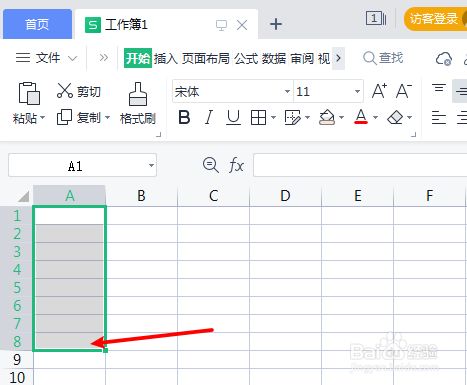Image resolution: width=467 pixels, height=385 pixels.
Task: Apply the red font color
Action: coord(361,117)
